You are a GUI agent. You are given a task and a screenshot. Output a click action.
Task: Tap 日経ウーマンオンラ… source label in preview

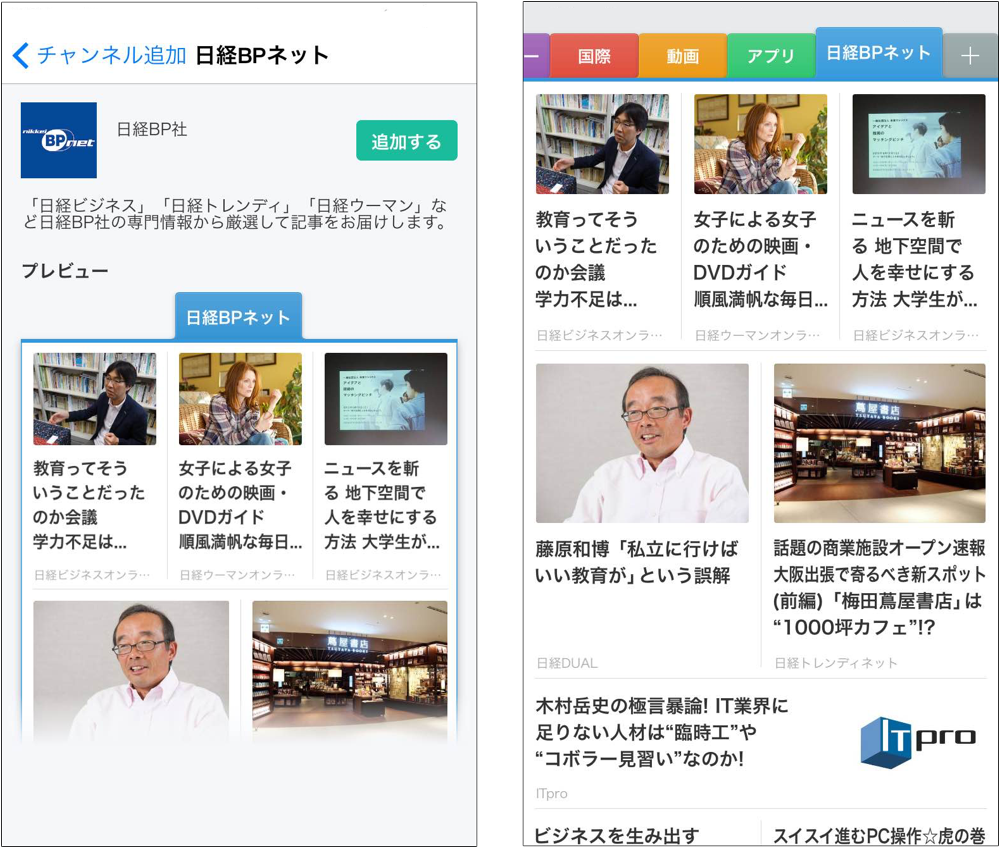click(x=237, y=575)
